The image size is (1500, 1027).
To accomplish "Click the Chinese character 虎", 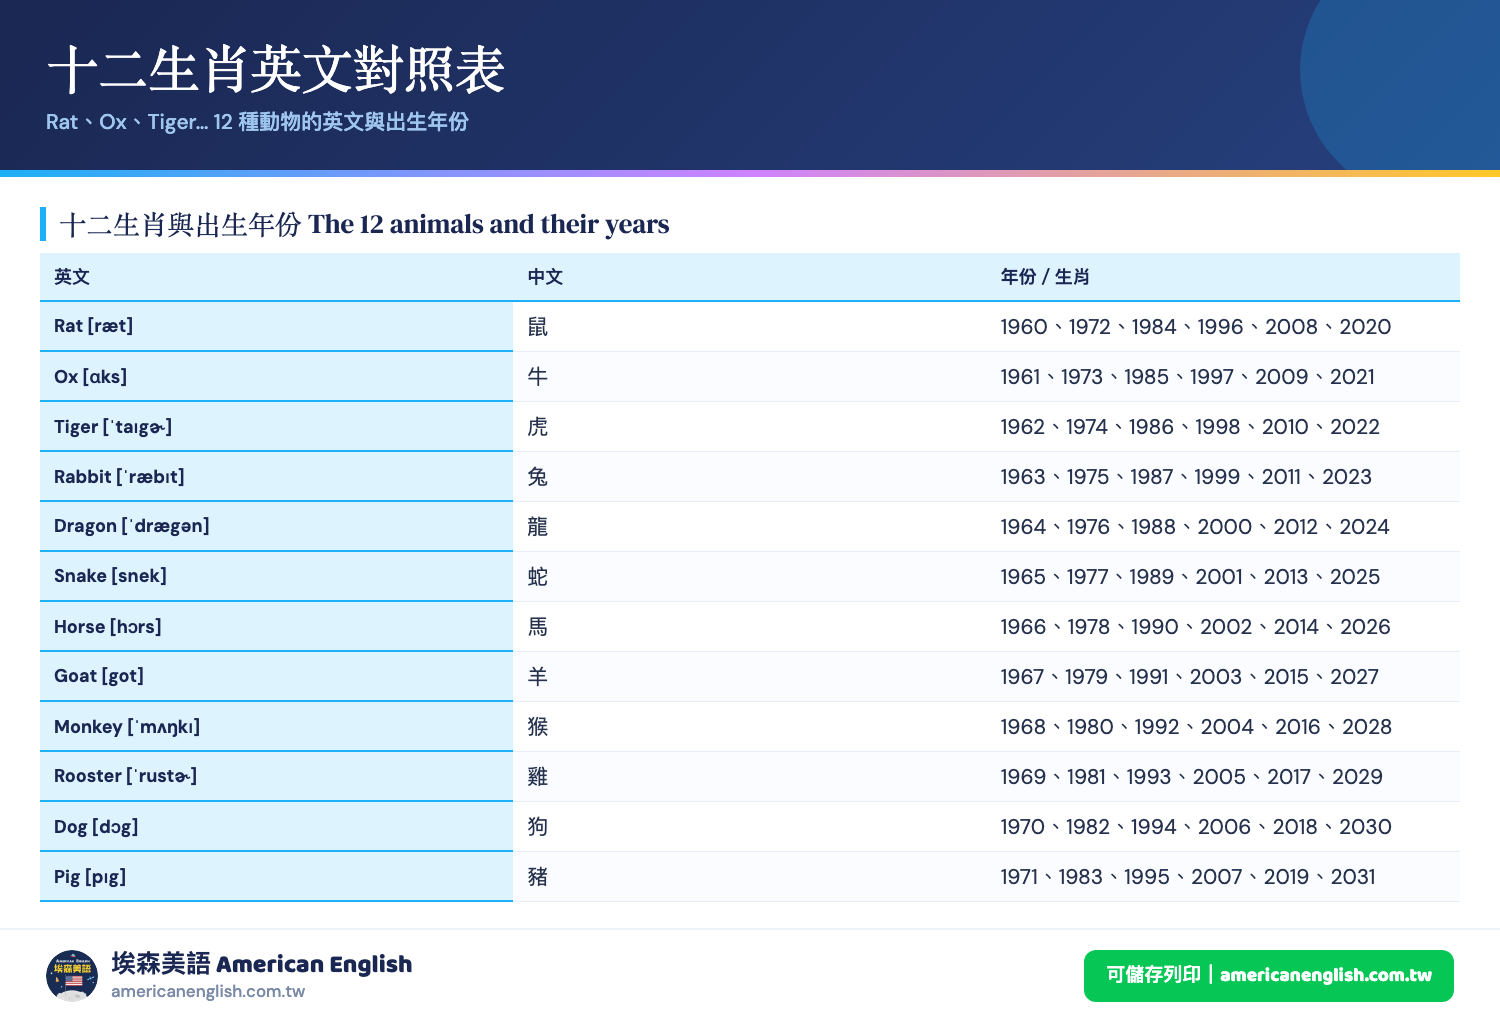I will pyautogui.click(x=538, y=427).
